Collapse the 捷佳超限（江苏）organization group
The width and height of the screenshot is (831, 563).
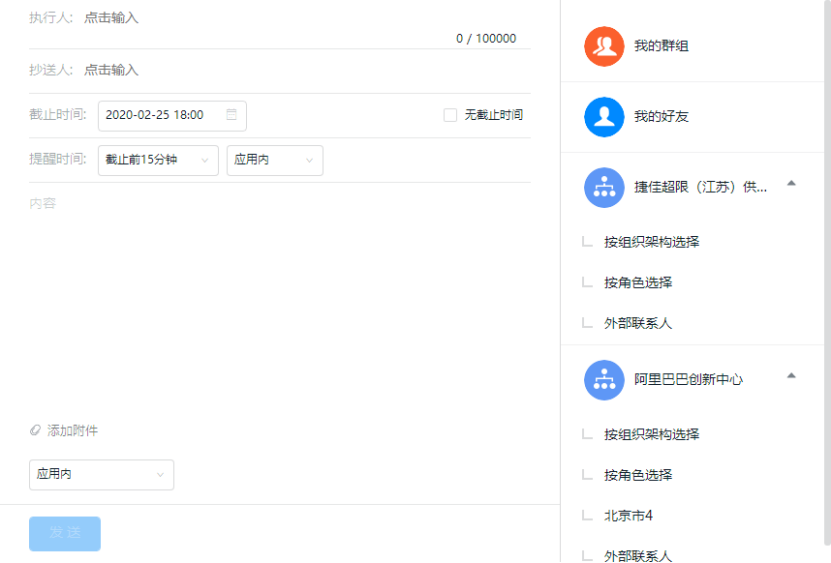coord(791,183)
